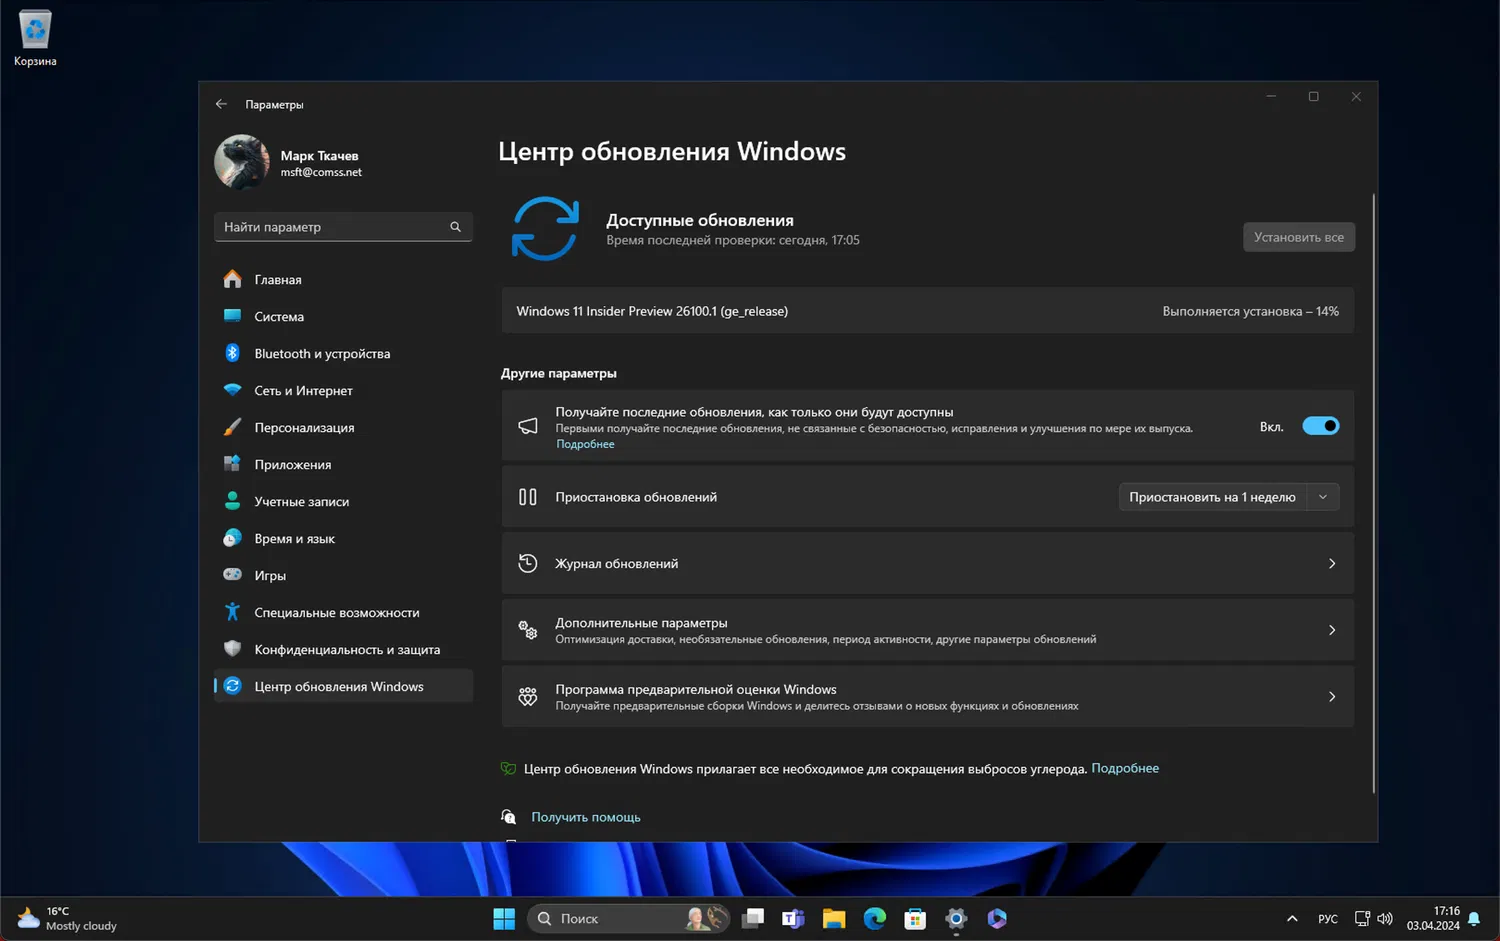The width and height of the screenshot is (1500, 941).
Task: Disable receiving latest updates as soon as available
Action: 1320,425
